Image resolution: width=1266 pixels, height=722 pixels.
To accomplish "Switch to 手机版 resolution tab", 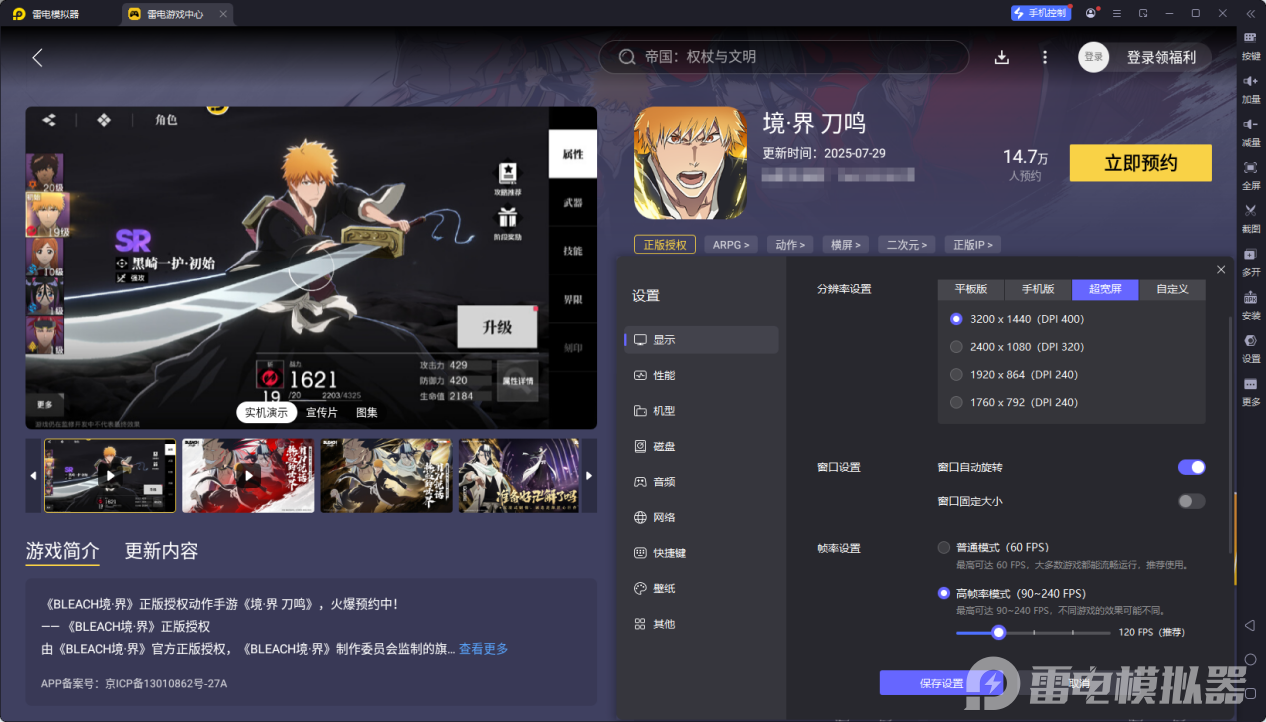I will click(1038, 289).
